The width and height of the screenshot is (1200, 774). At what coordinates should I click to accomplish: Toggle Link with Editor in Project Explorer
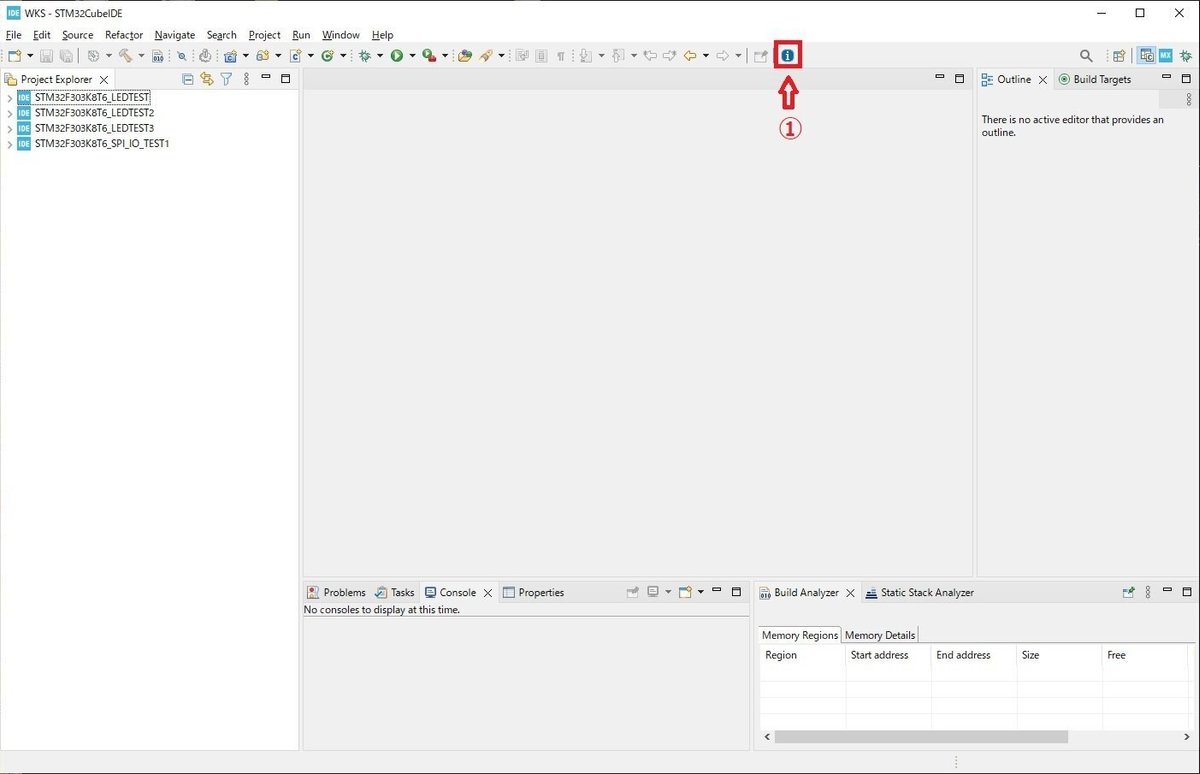click(x=207, y=79)
